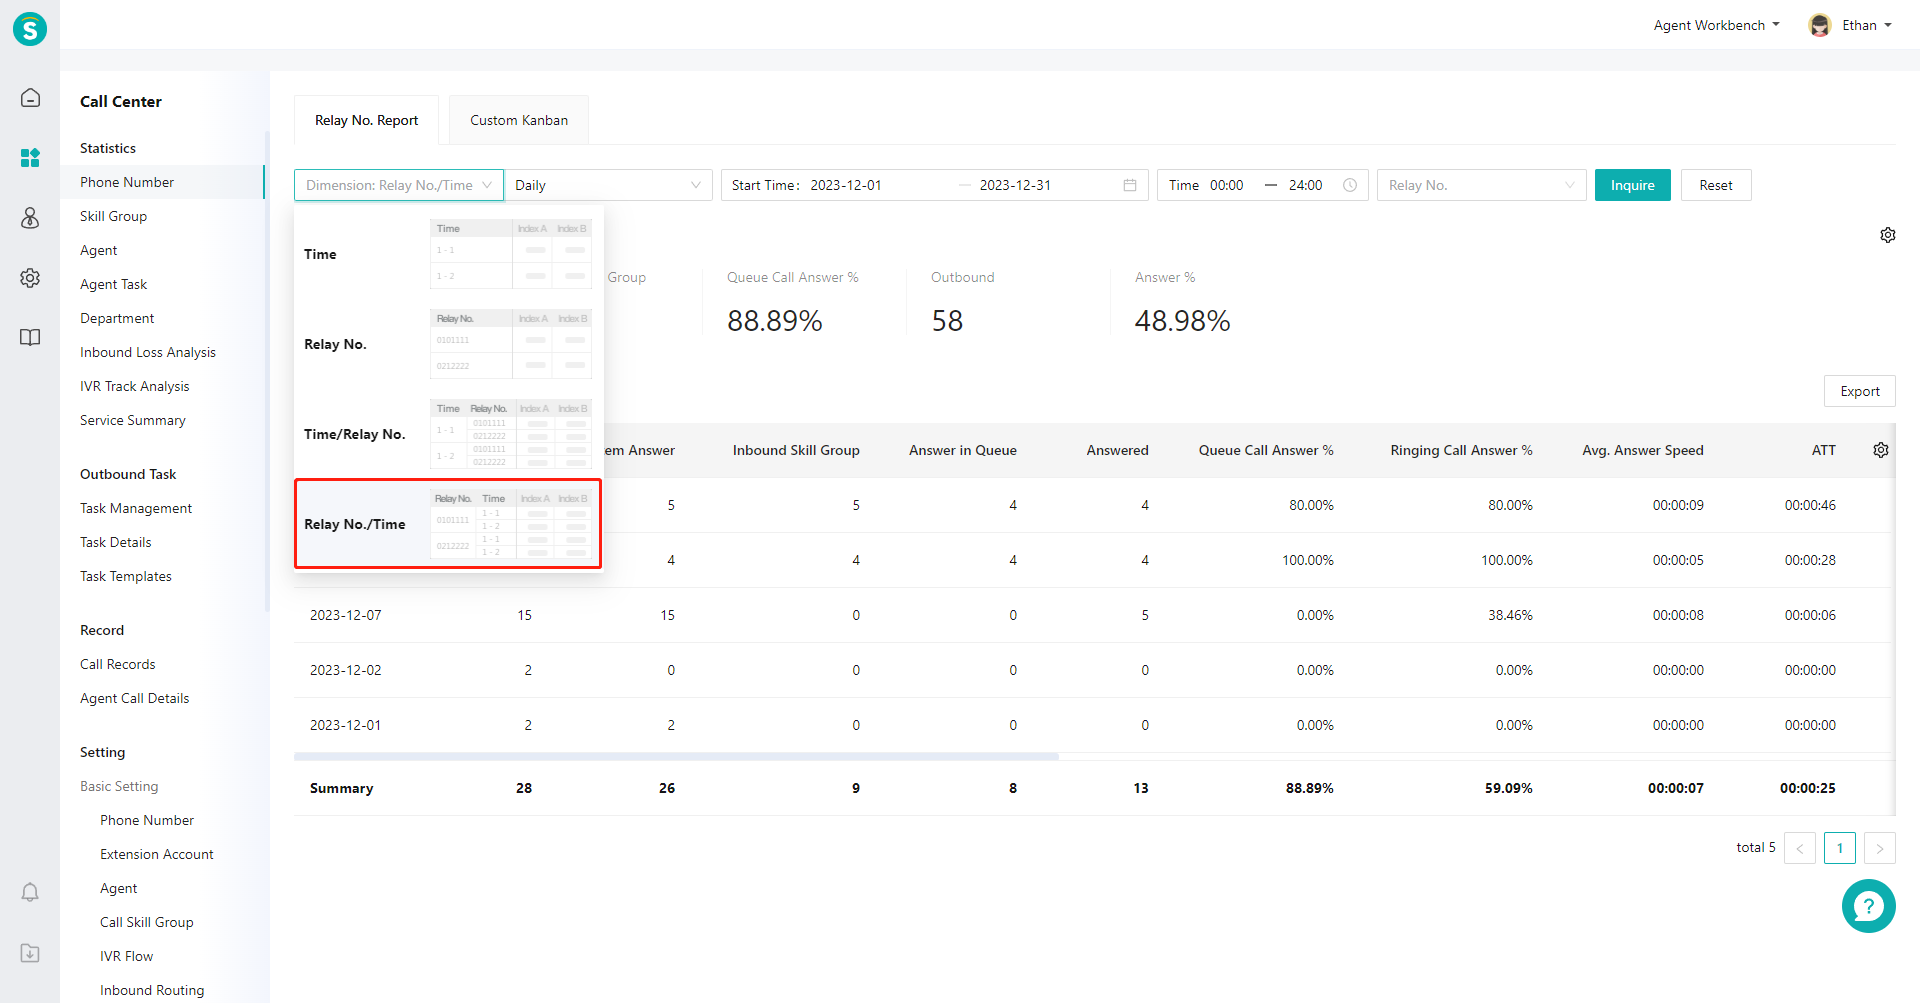The image size is (1920, 1003).
Task: Open Inbound Loss Analysis
Action: click(148, 352)
